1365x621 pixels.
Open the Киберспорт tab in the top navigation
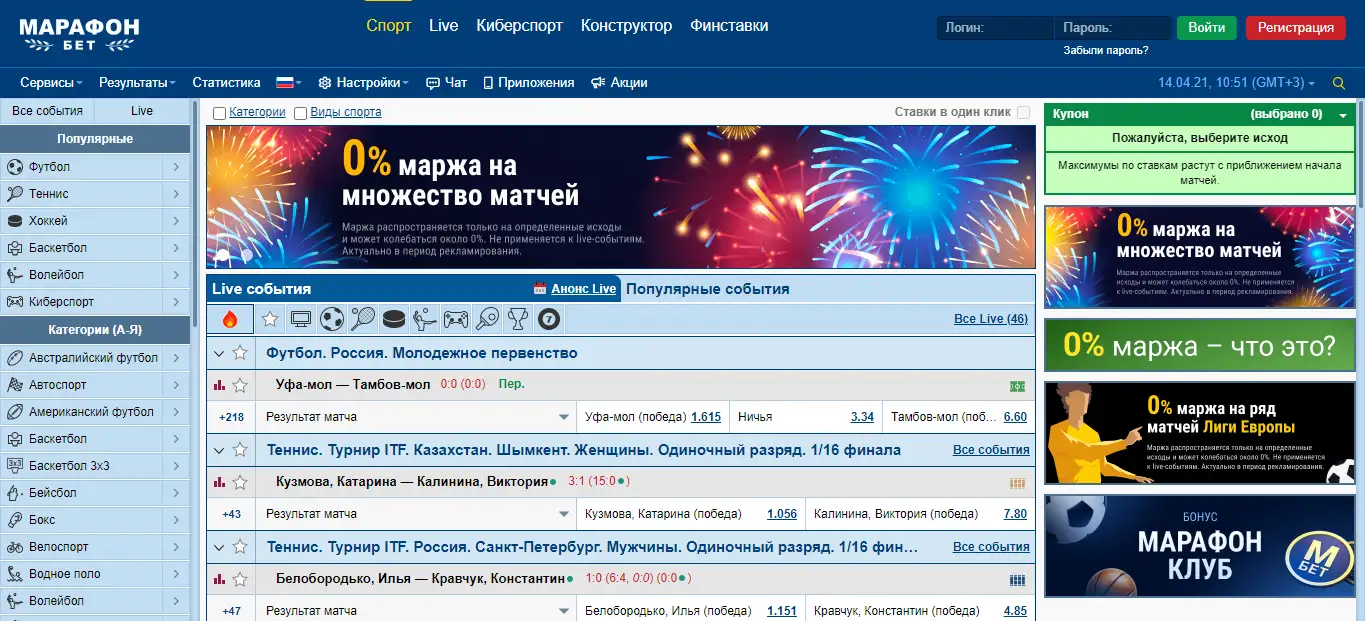point(519,26)
